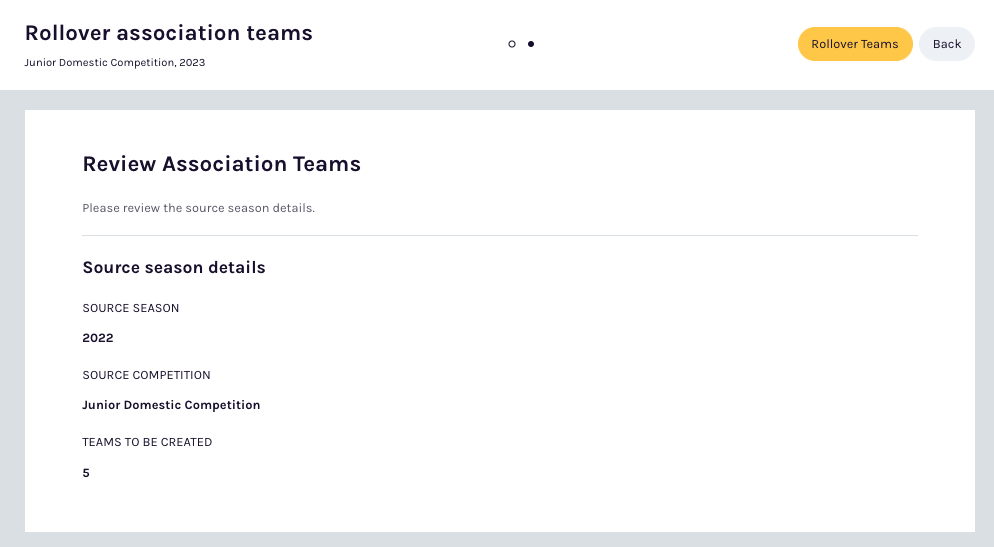994x547 pixels.
Task: Click the word Rollover in the page title
Action: pos(67,33)
